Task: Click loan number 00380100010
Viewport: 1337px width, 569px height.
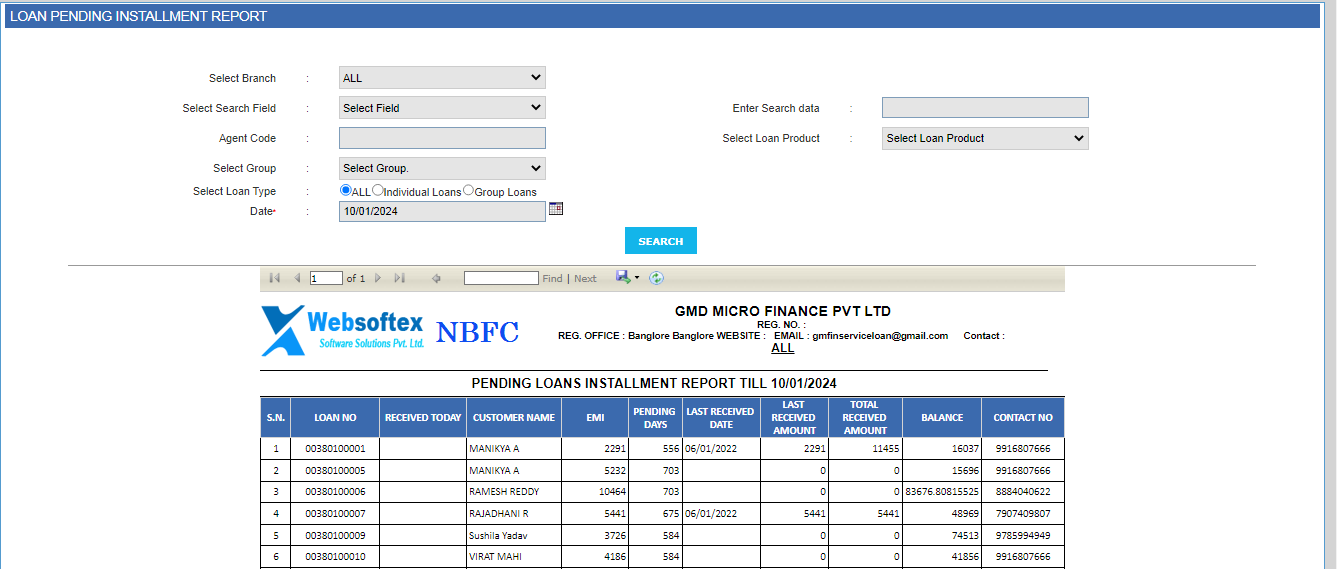Action: [x=335, y=557]
